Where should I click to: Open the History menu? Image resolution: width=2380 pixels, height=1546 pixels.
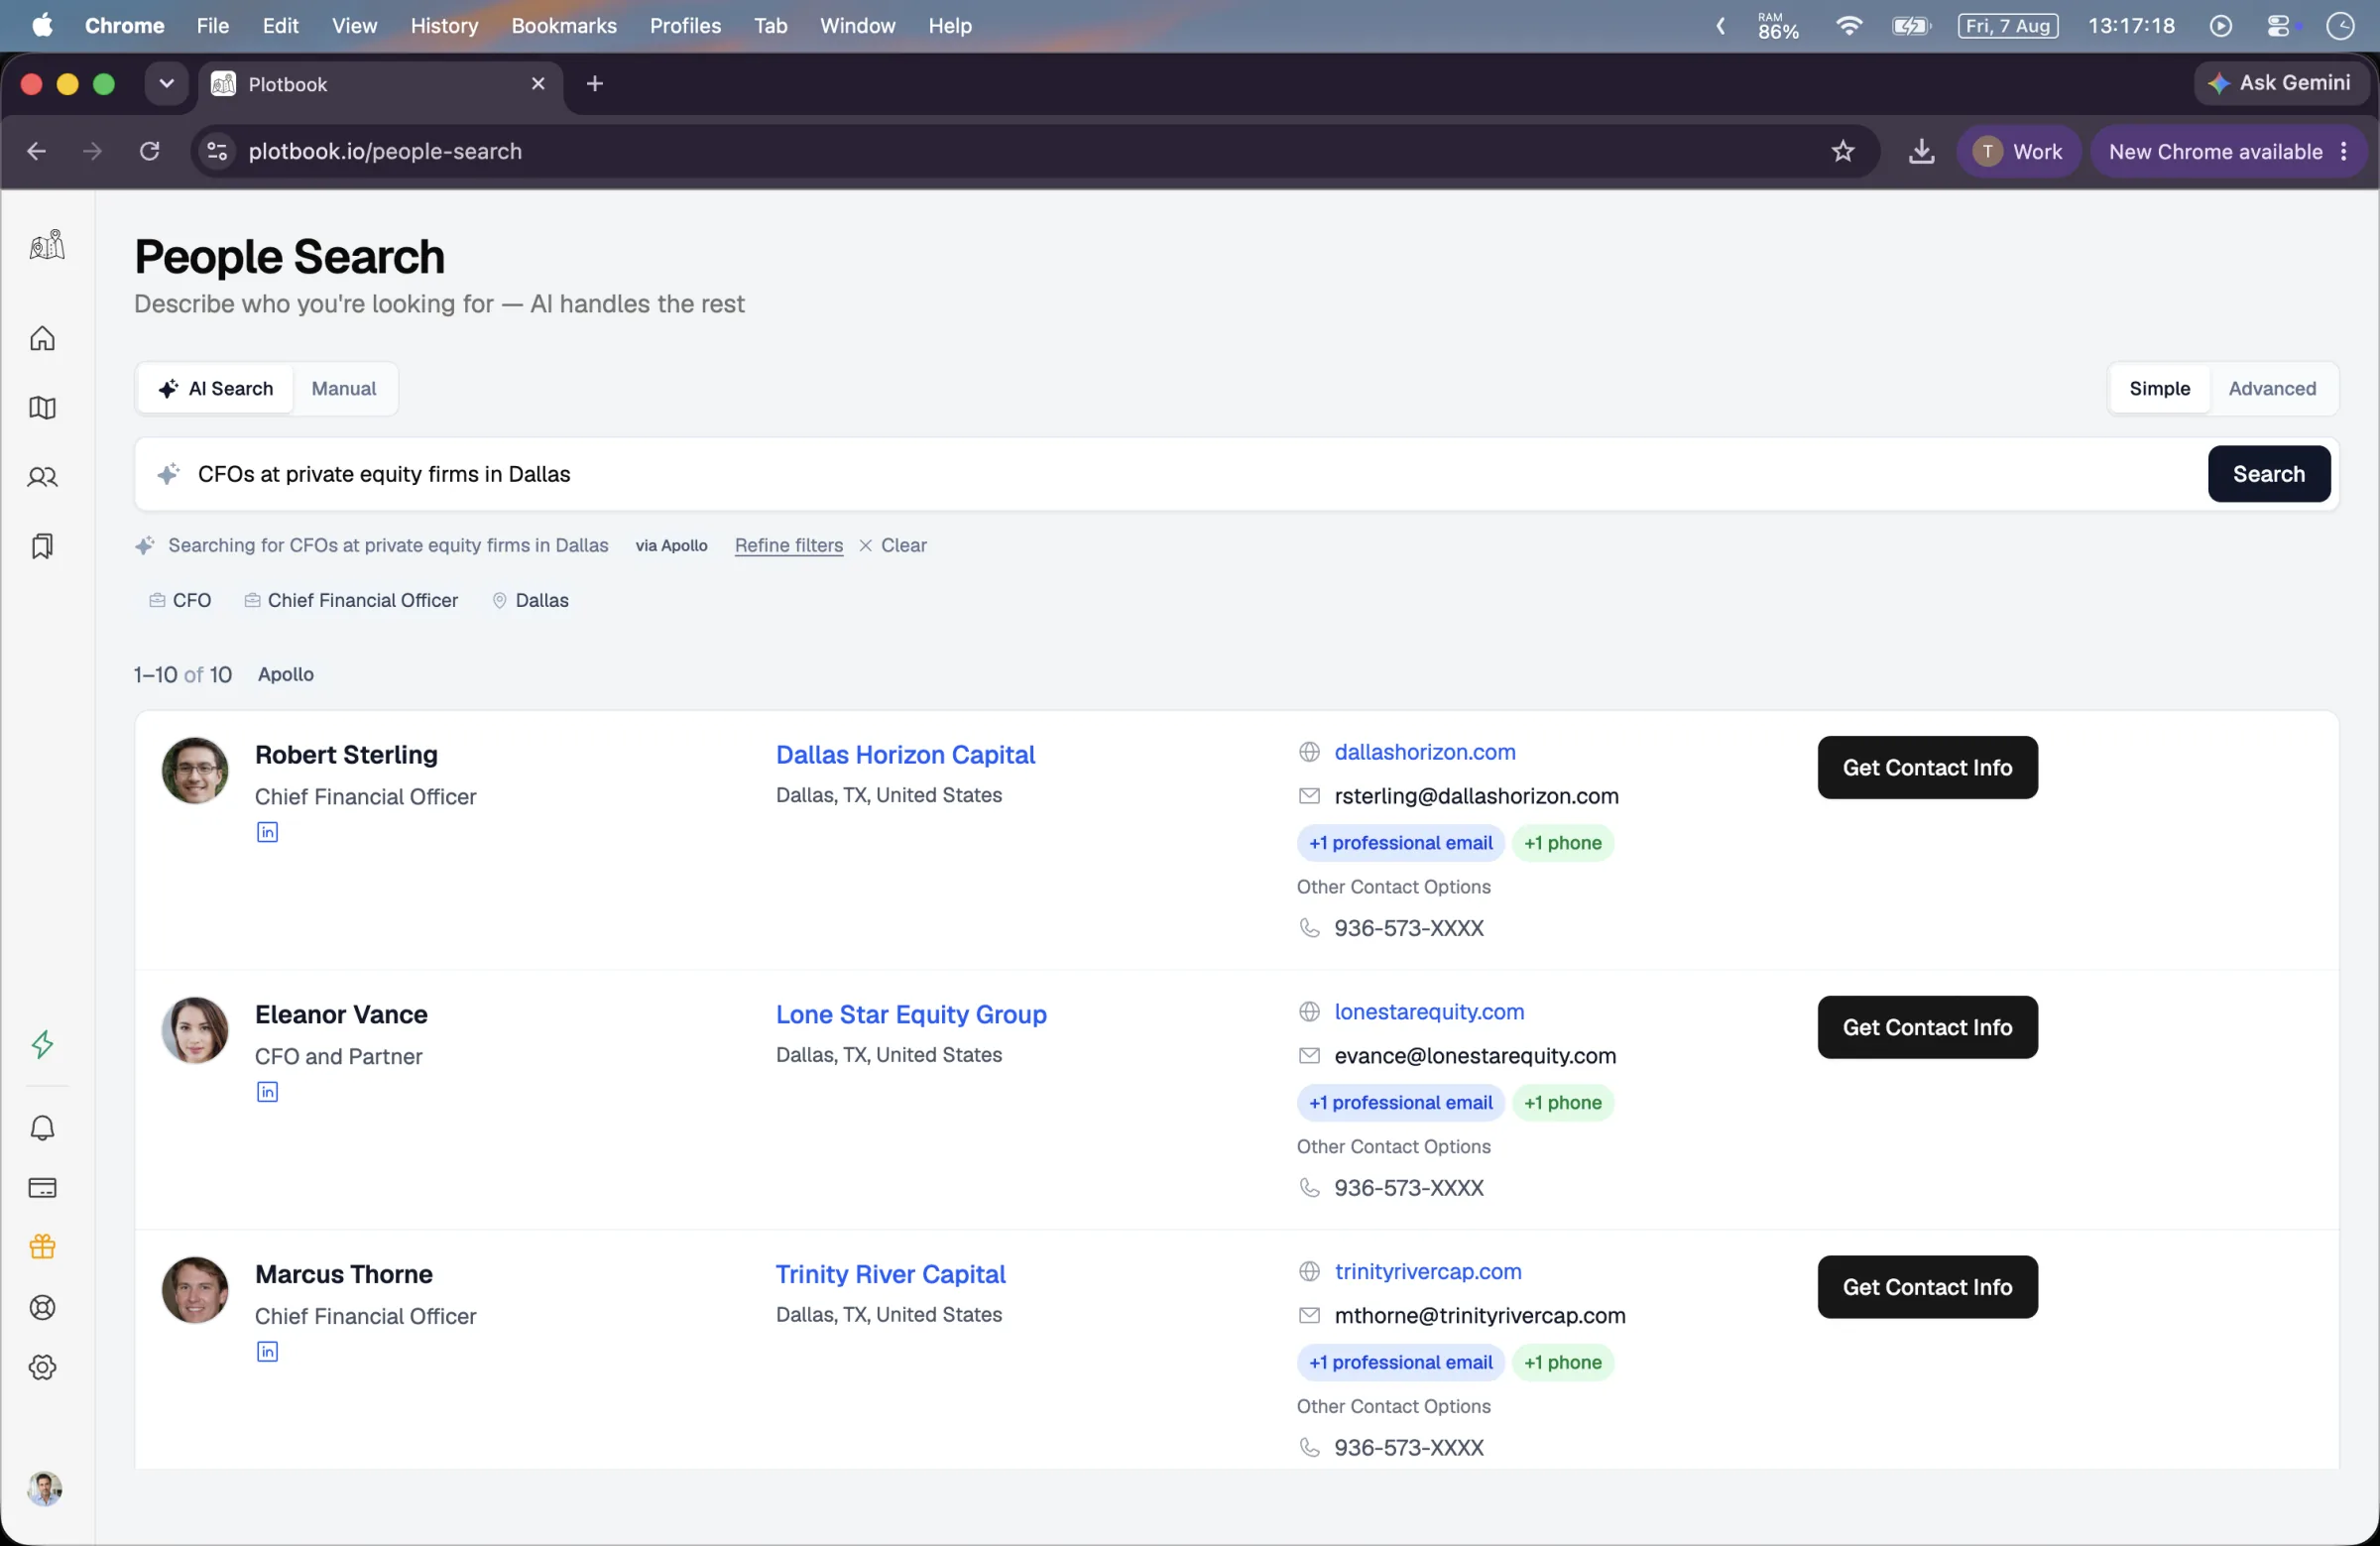point(444,26)
